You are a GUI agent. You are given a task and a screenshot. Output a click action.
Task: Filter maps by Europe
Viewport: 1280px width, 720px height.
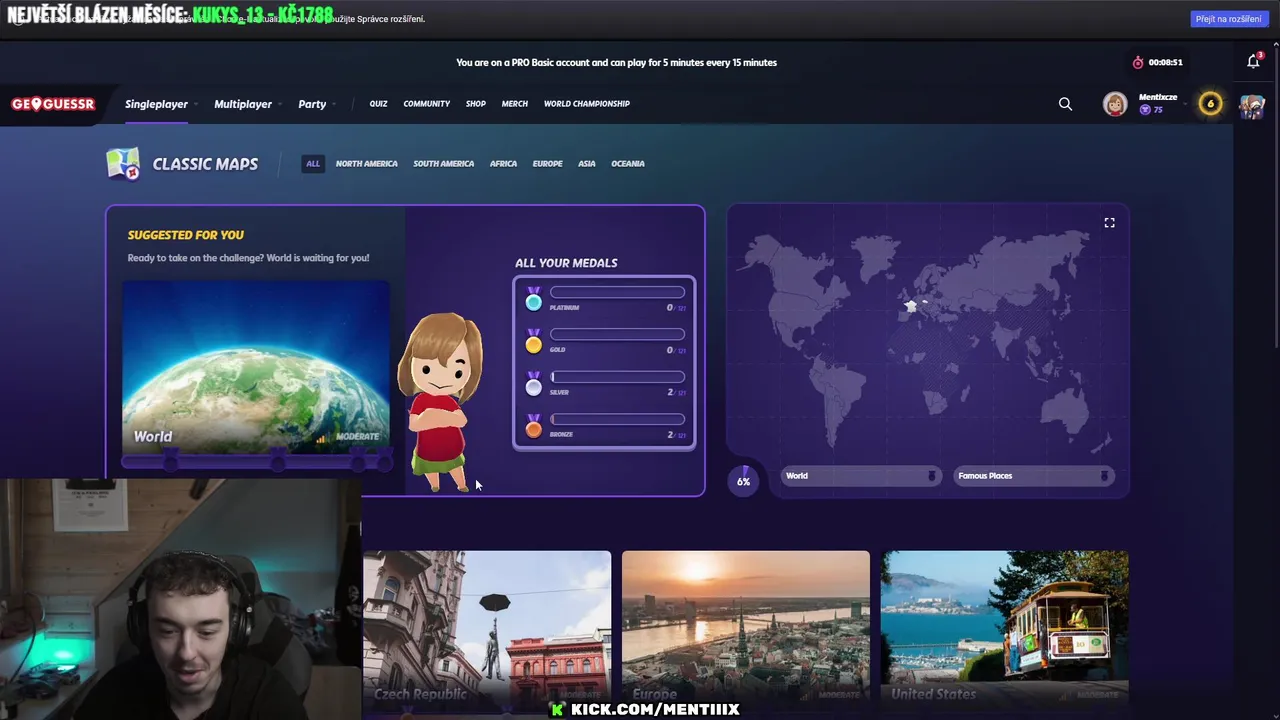[x=548, y=164]
